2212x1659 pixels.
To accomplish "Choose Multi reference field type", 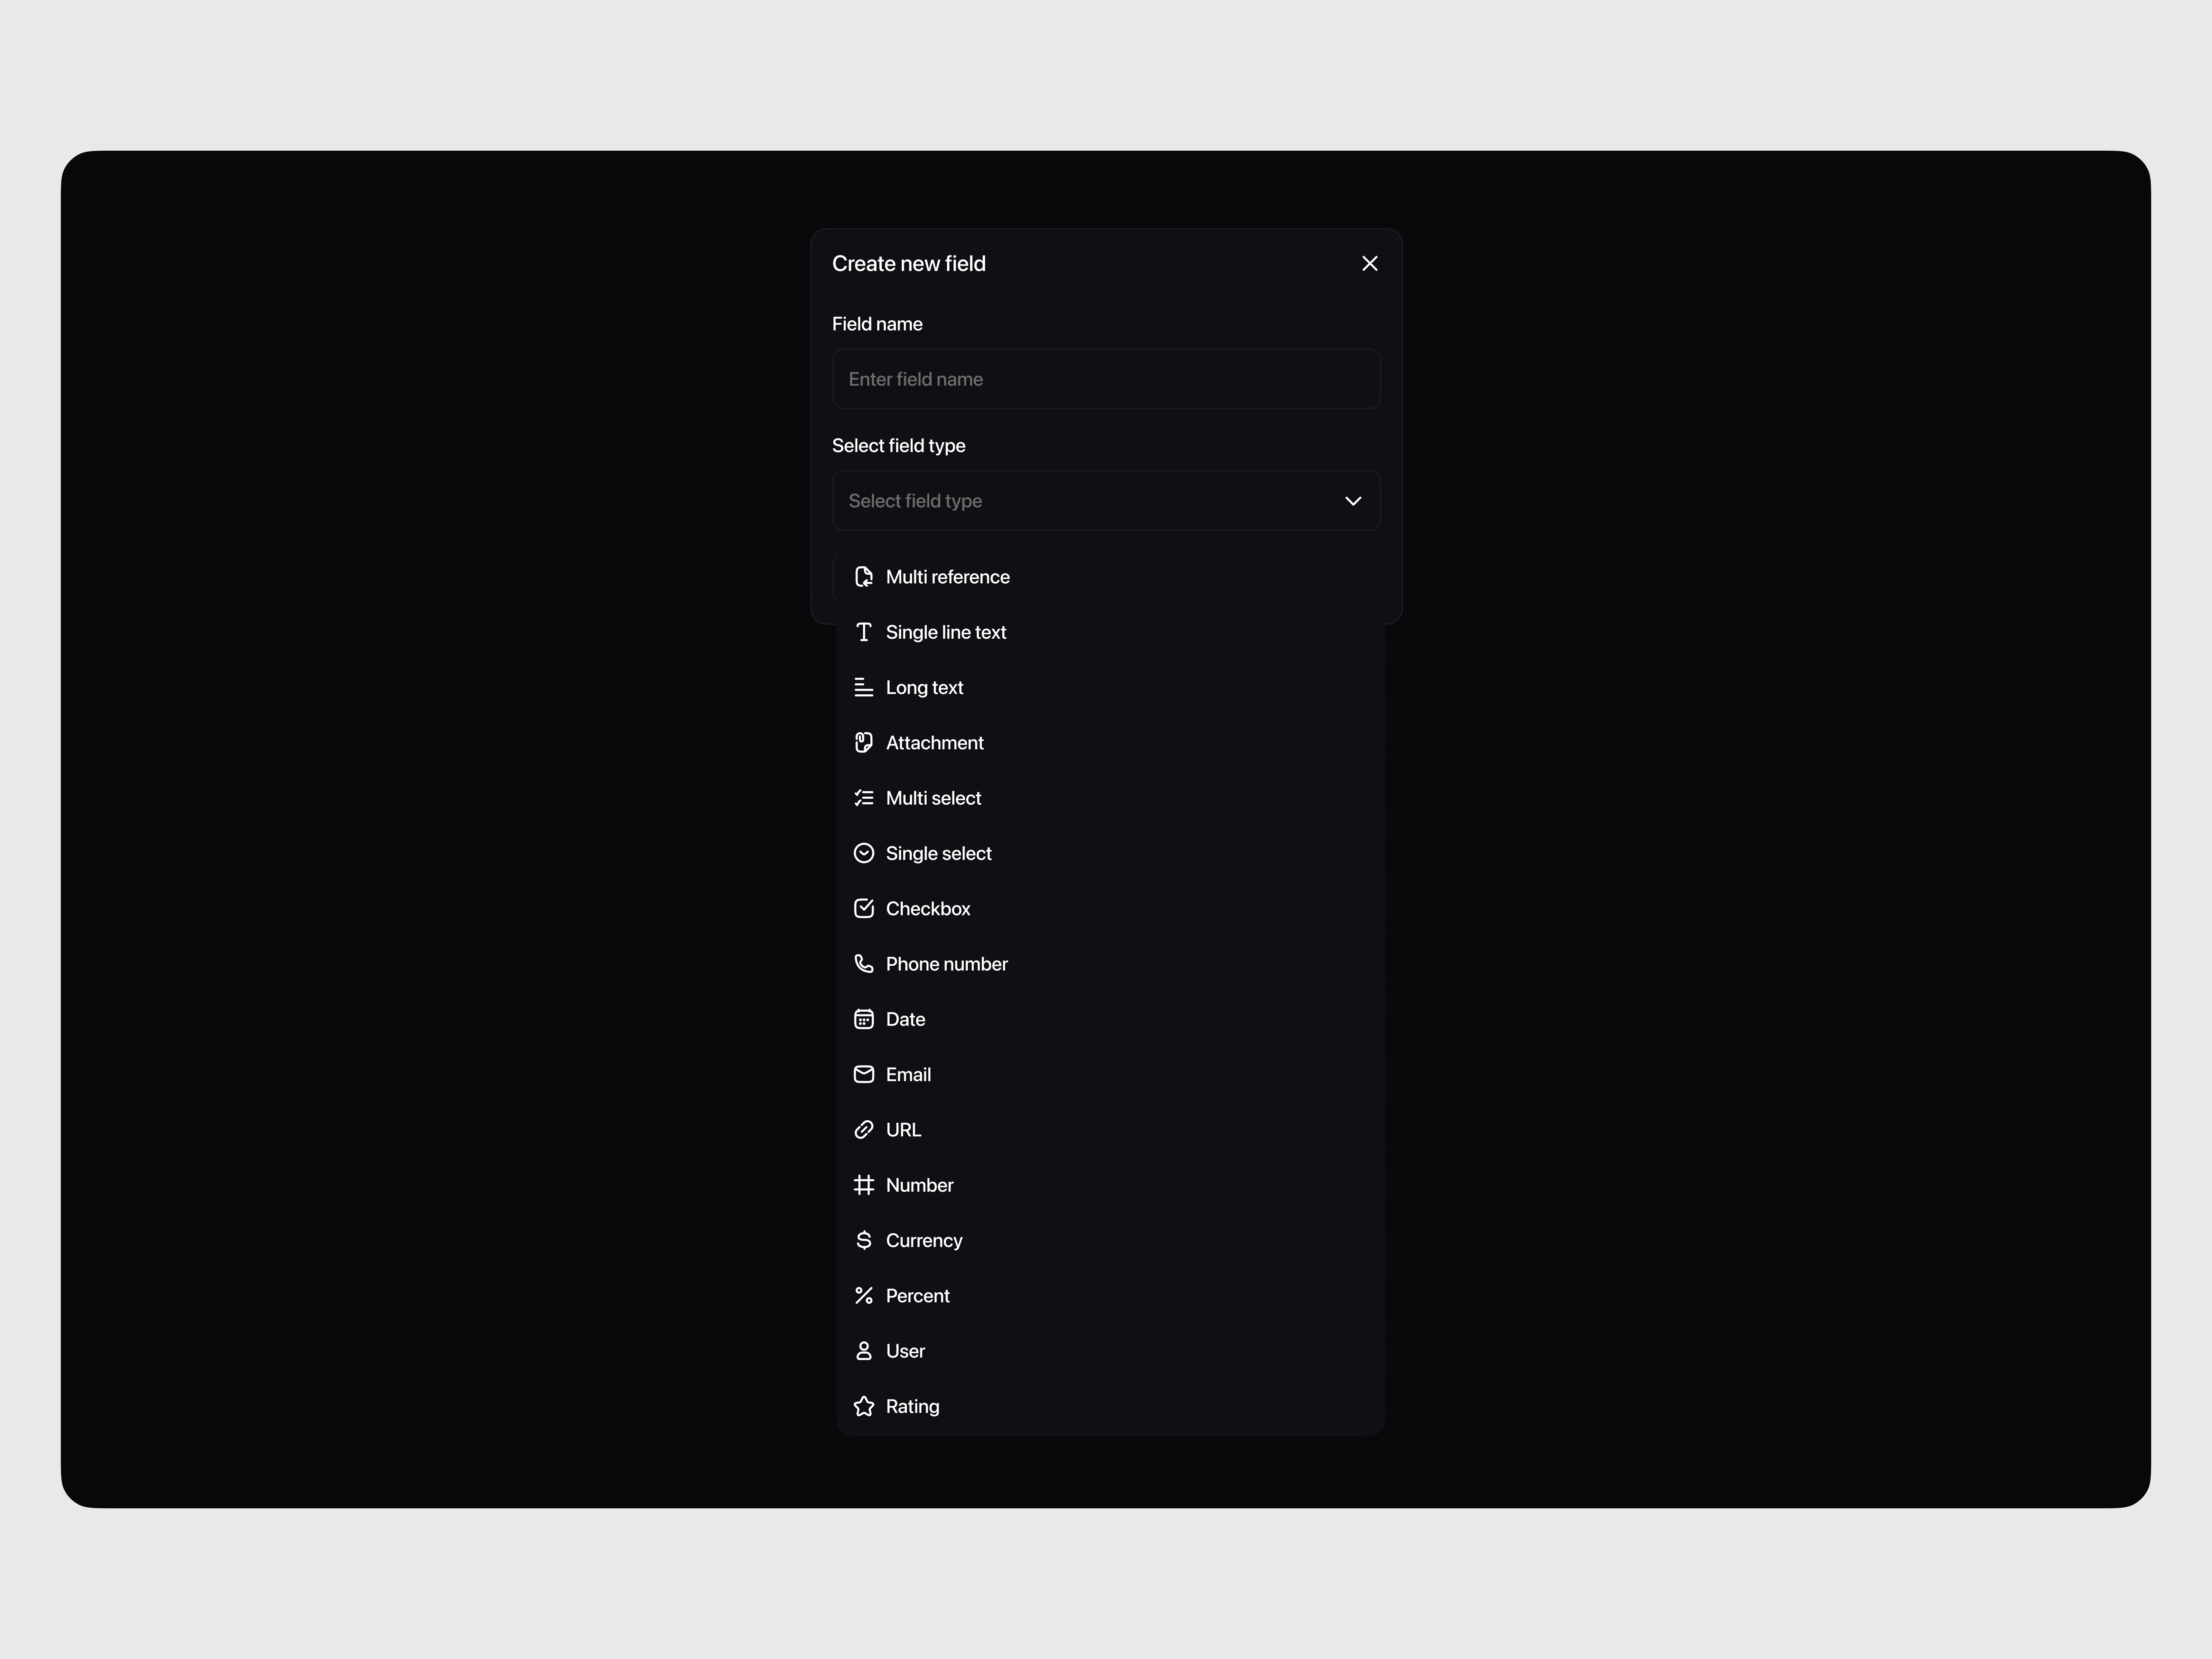I will click(1110, 577).
